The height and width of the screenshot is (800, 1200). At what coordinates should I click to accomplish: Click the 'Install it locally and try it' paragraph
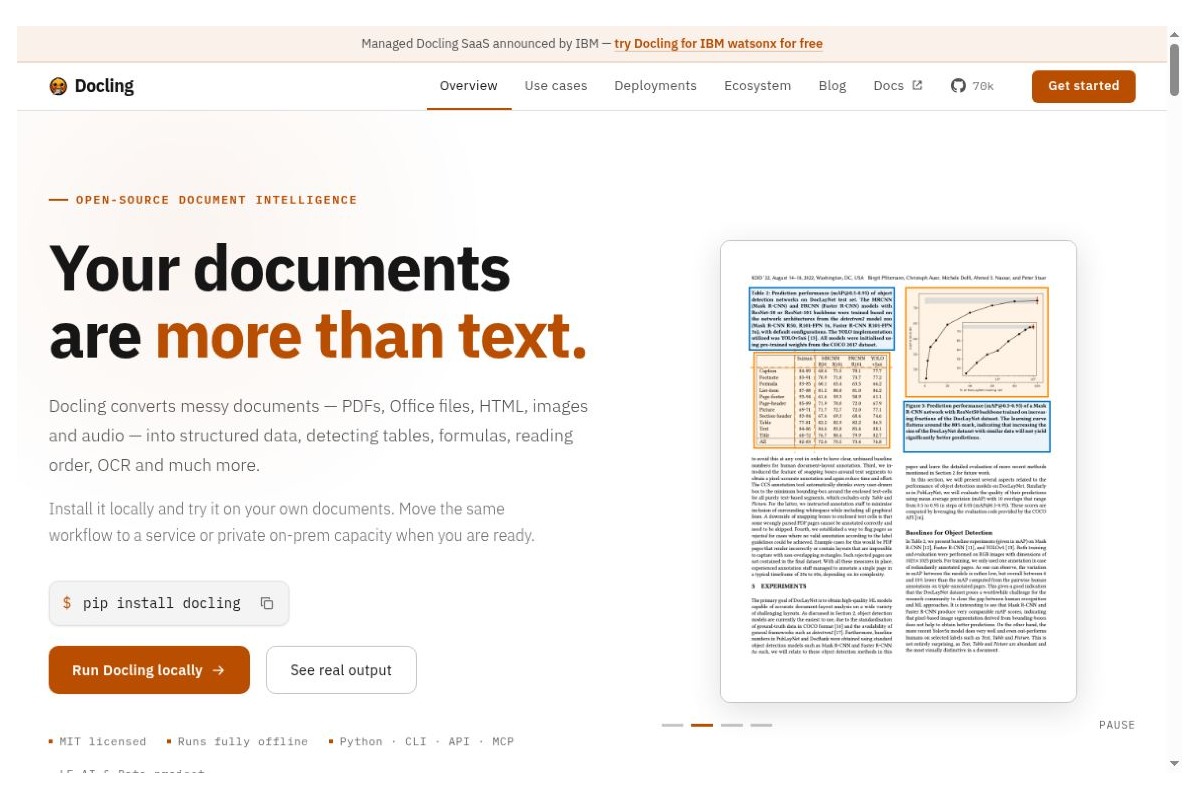292,523
